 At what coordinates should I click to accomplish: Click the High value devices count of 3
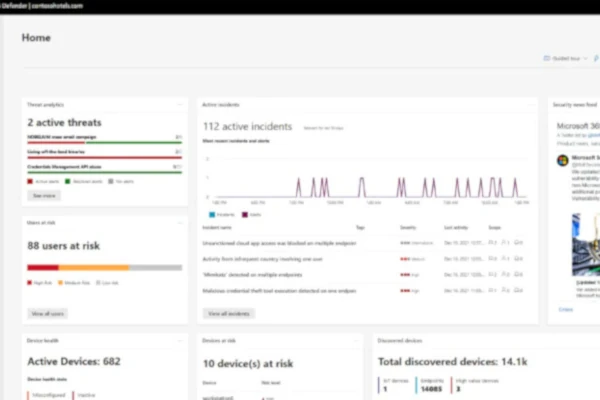point(458,389)
